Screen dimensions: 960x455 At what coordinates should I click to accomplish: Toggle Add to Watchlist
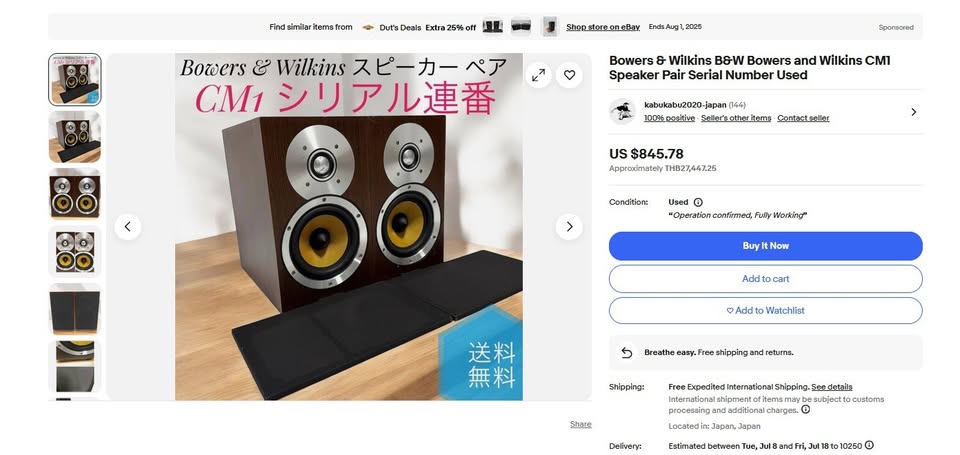pos(765,310)
